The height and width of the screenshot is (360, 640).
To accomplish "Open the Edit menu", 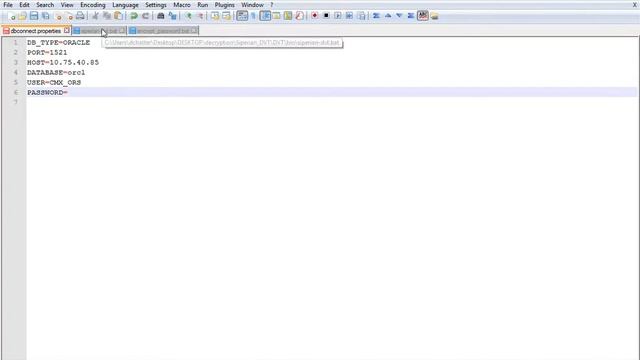I will pyautogui.click(x=24, y=5).
